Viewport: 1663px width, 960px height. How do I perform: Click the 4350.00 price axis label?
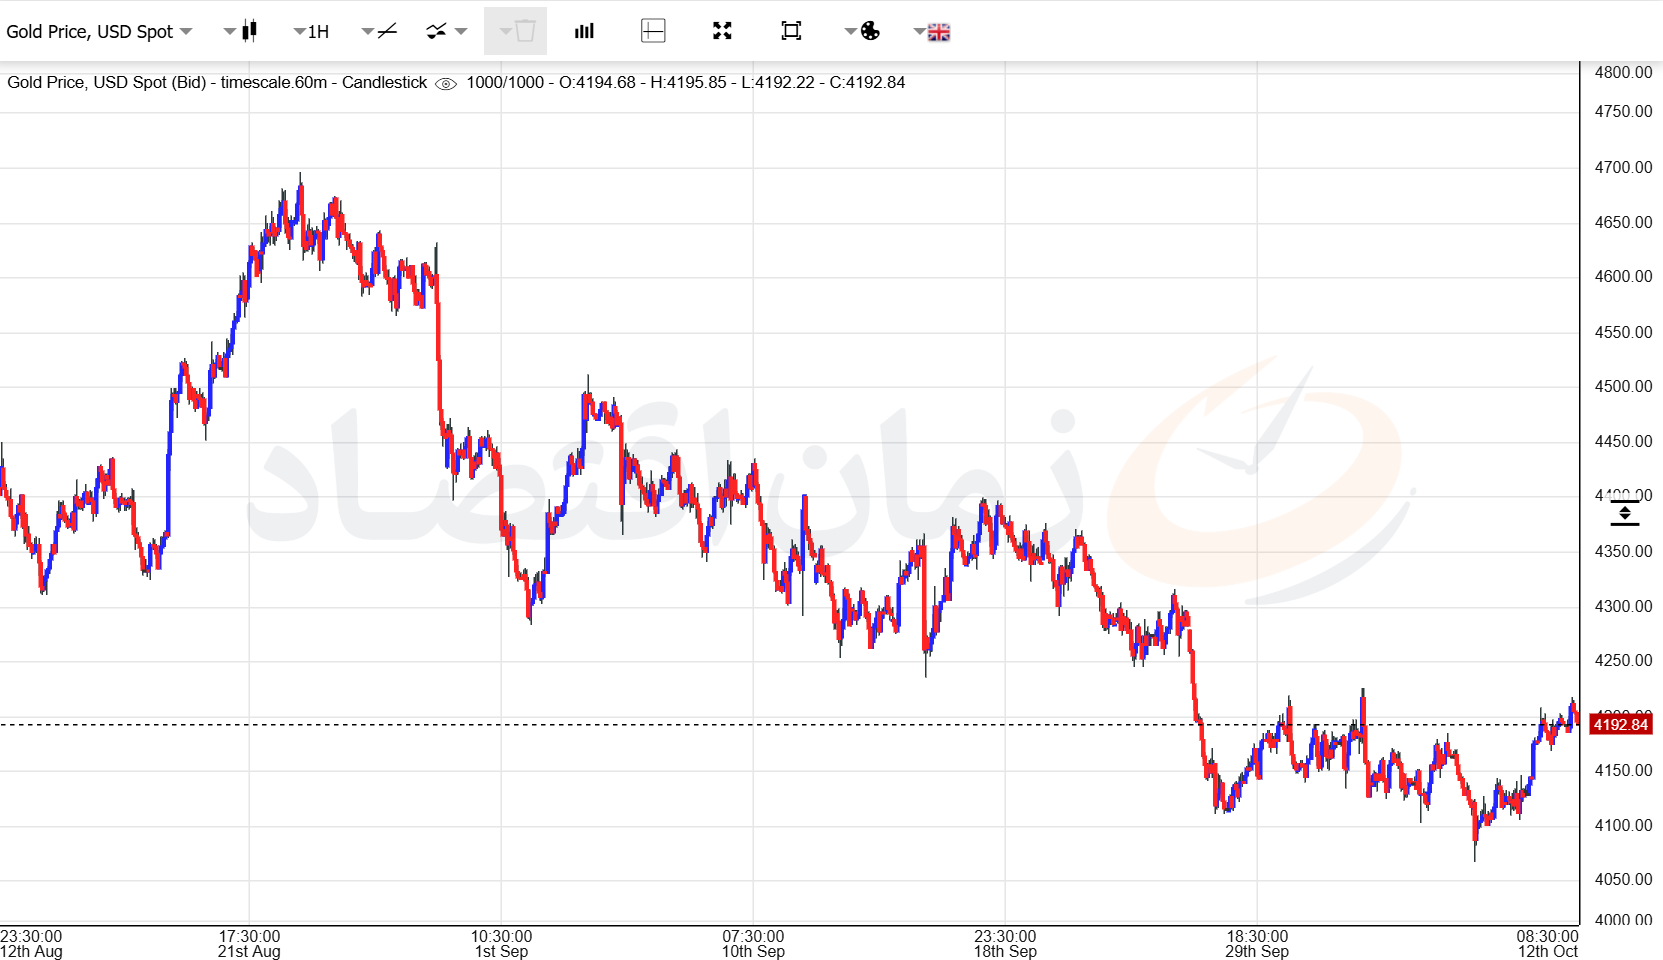[1623, 551]
